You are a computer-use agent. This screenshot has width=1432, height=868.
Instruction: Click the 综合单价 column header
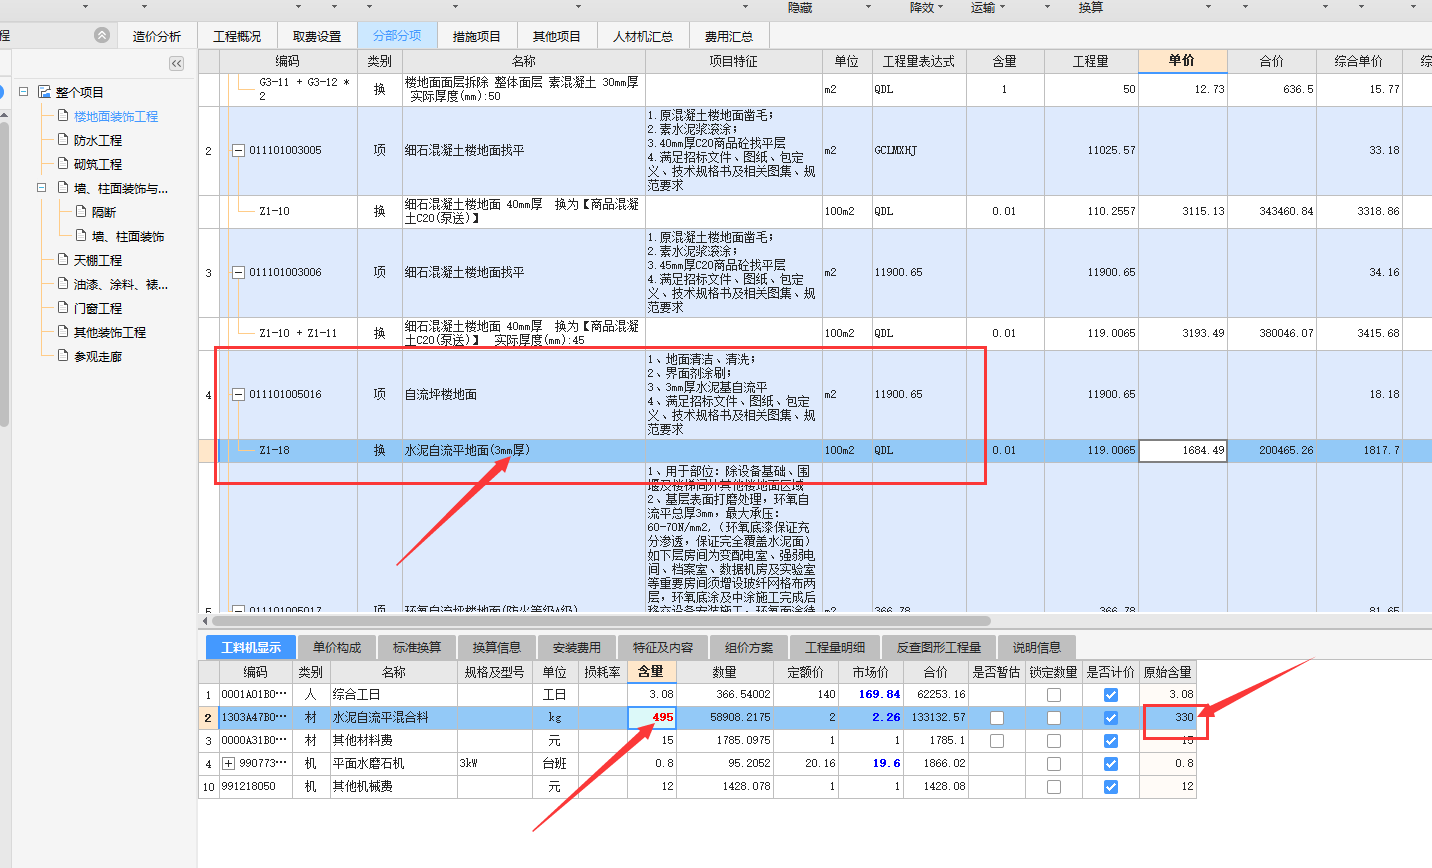pos(1359,61)
